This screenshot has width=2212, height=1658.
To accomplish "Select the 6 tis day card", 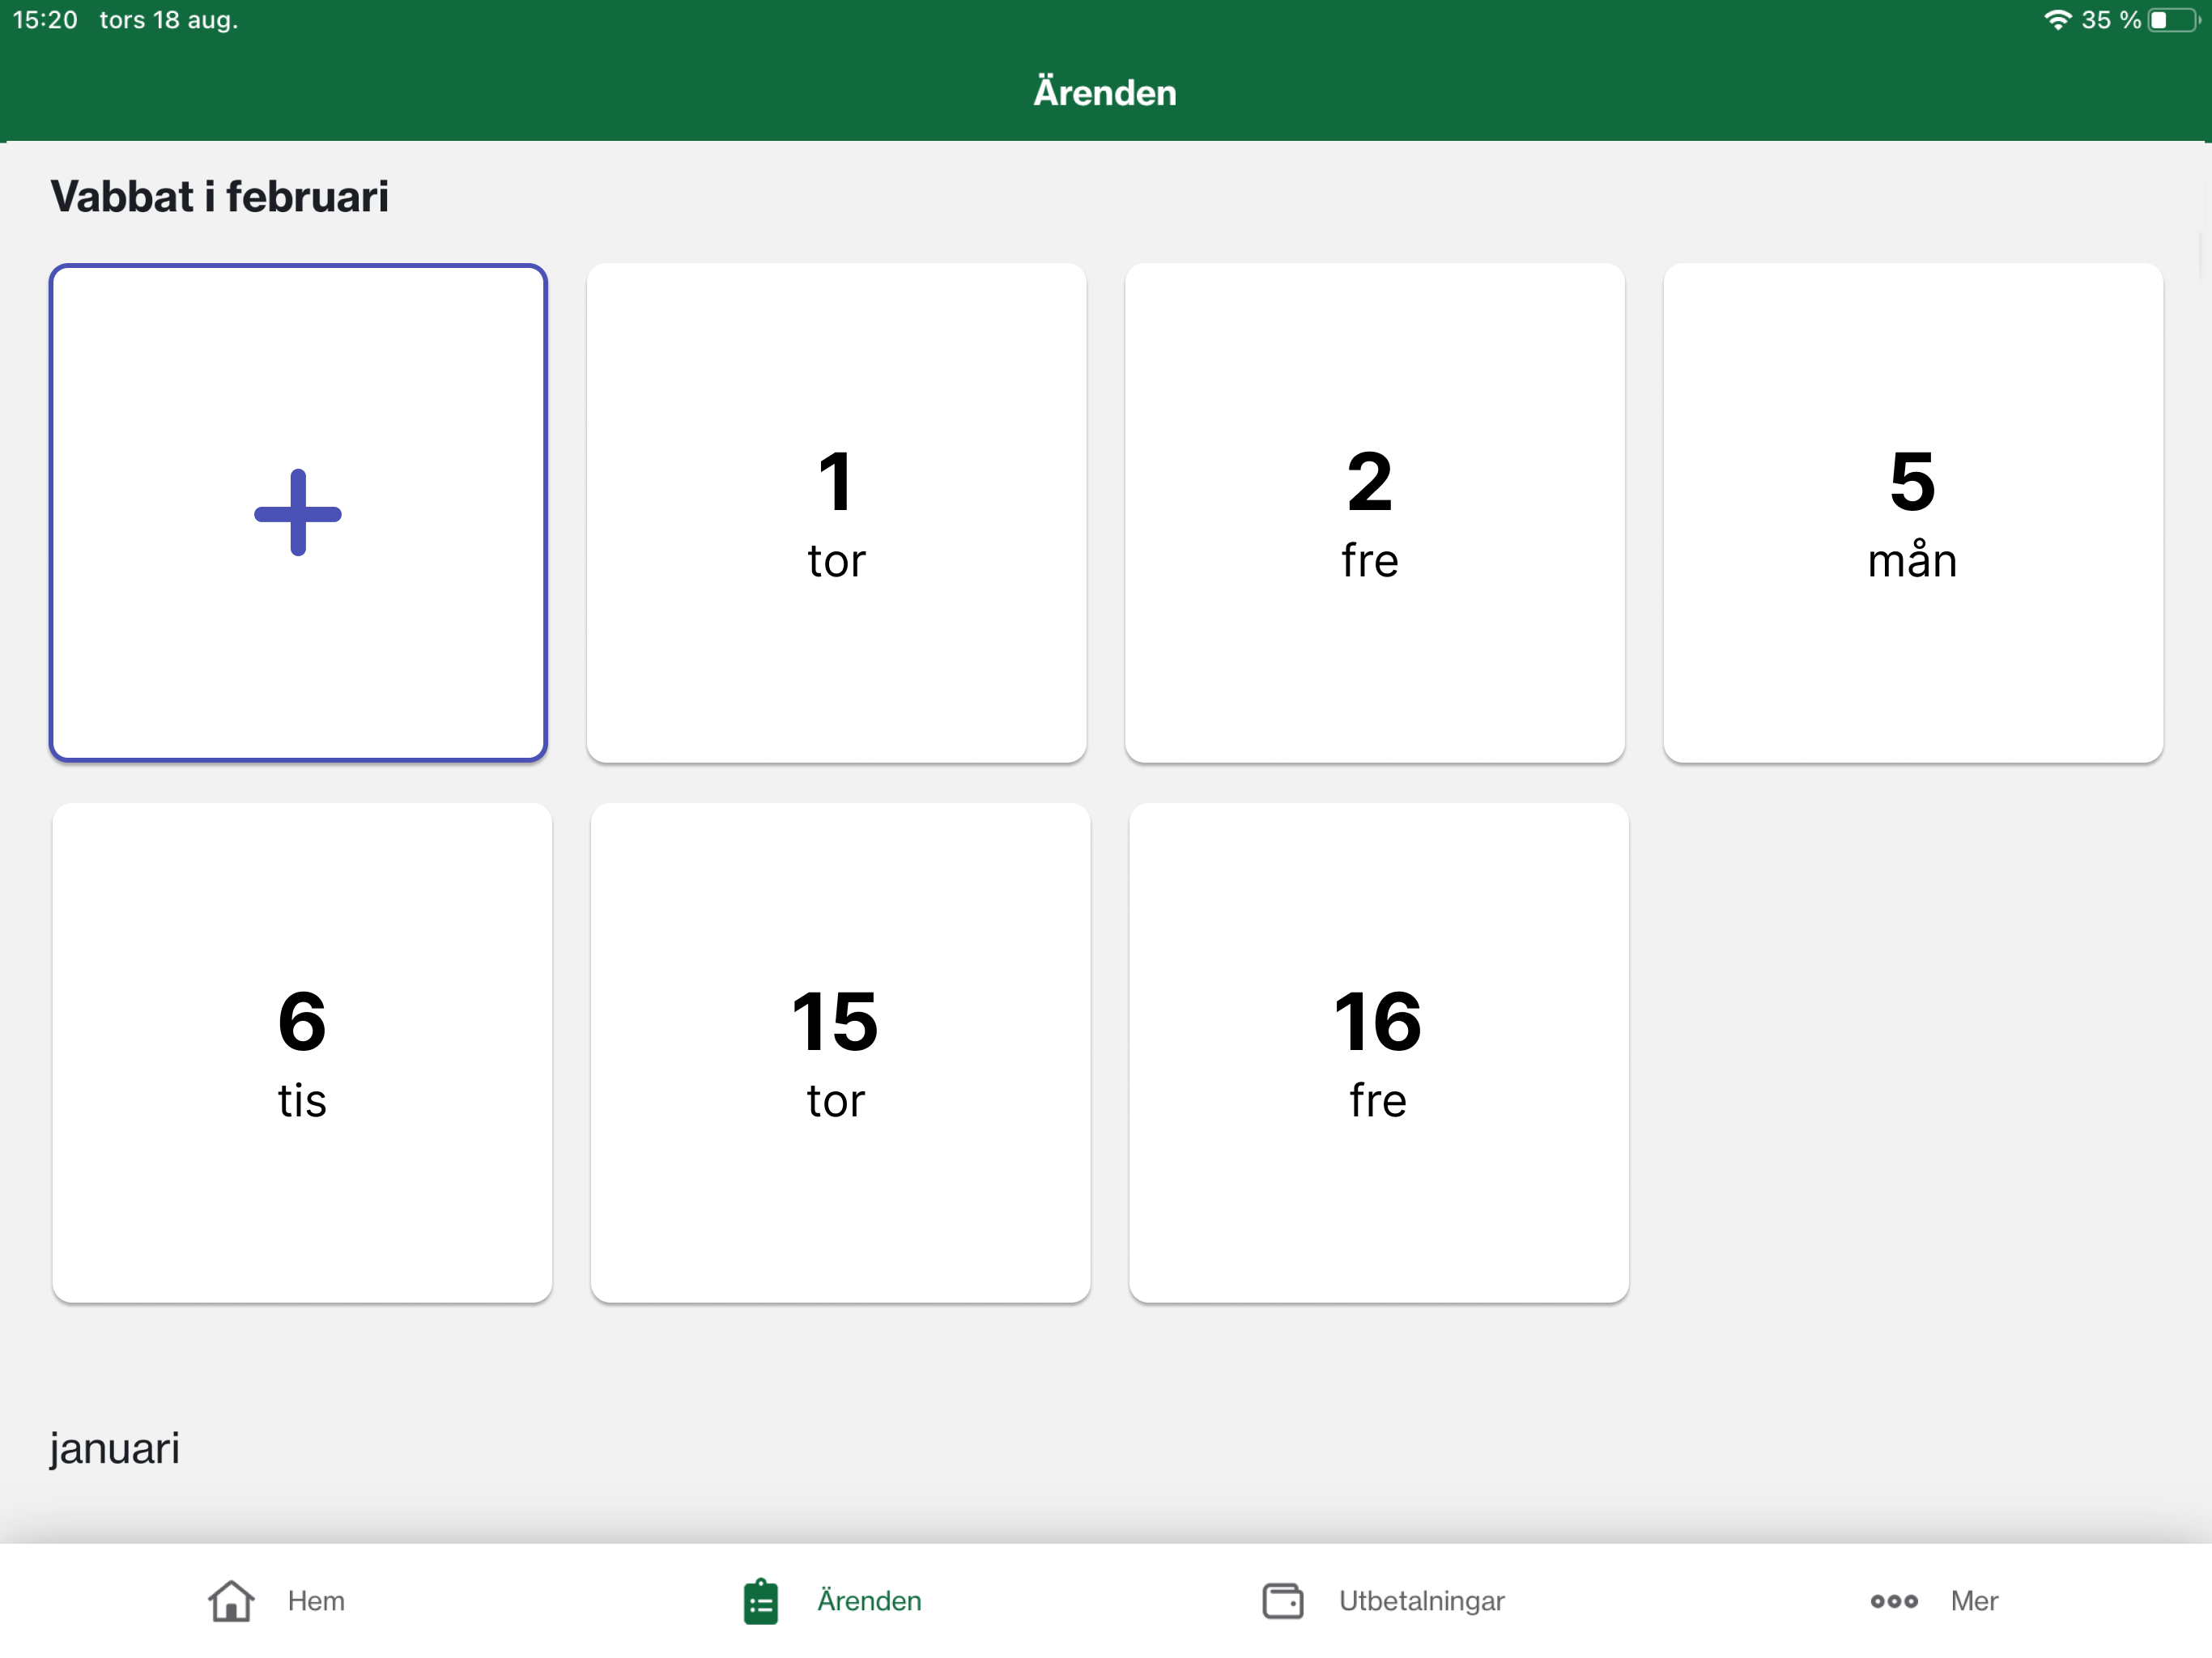I will coord(302,1052).
